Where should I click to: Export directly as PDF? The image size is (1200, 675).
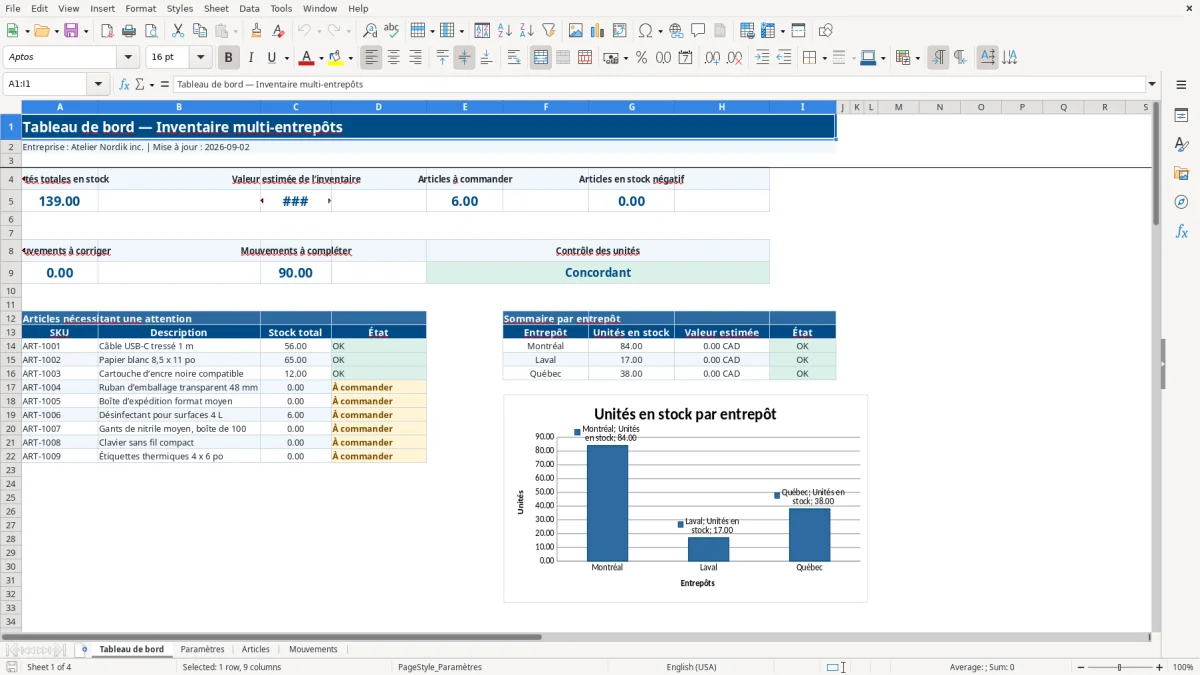[107, 31]
